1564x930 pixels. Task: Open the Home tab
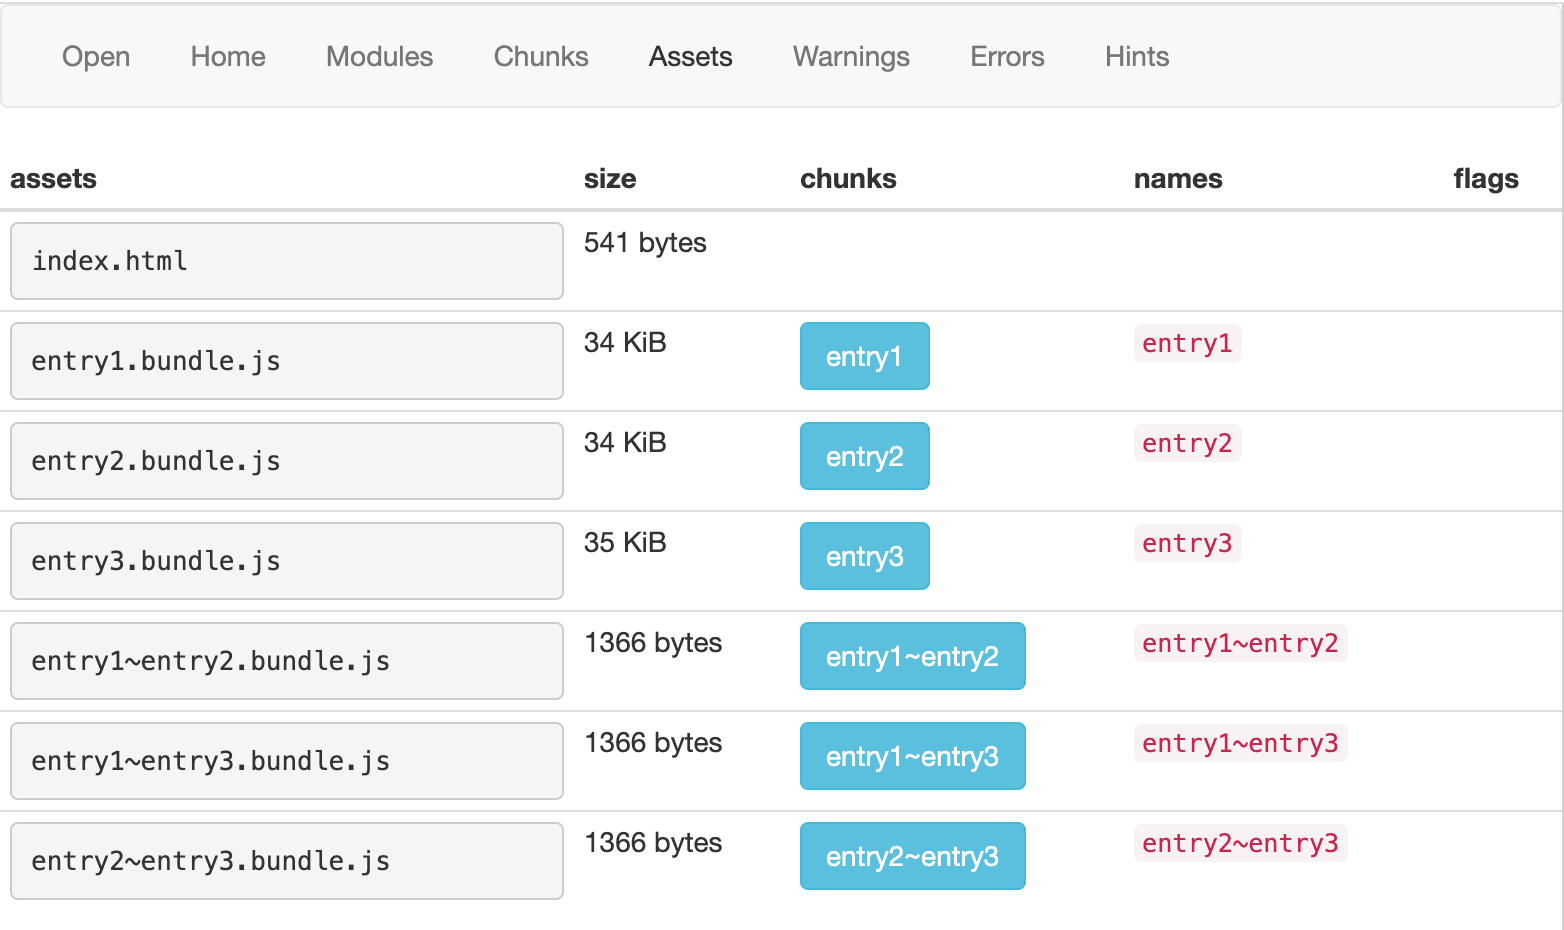[x=228, y=57]
